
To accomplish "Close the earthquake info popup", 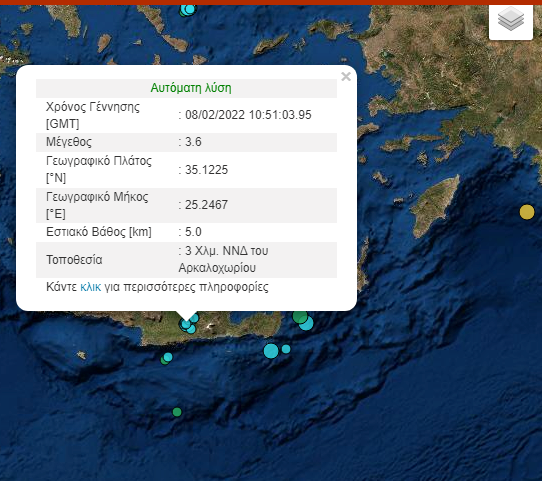I will [346, 76].
